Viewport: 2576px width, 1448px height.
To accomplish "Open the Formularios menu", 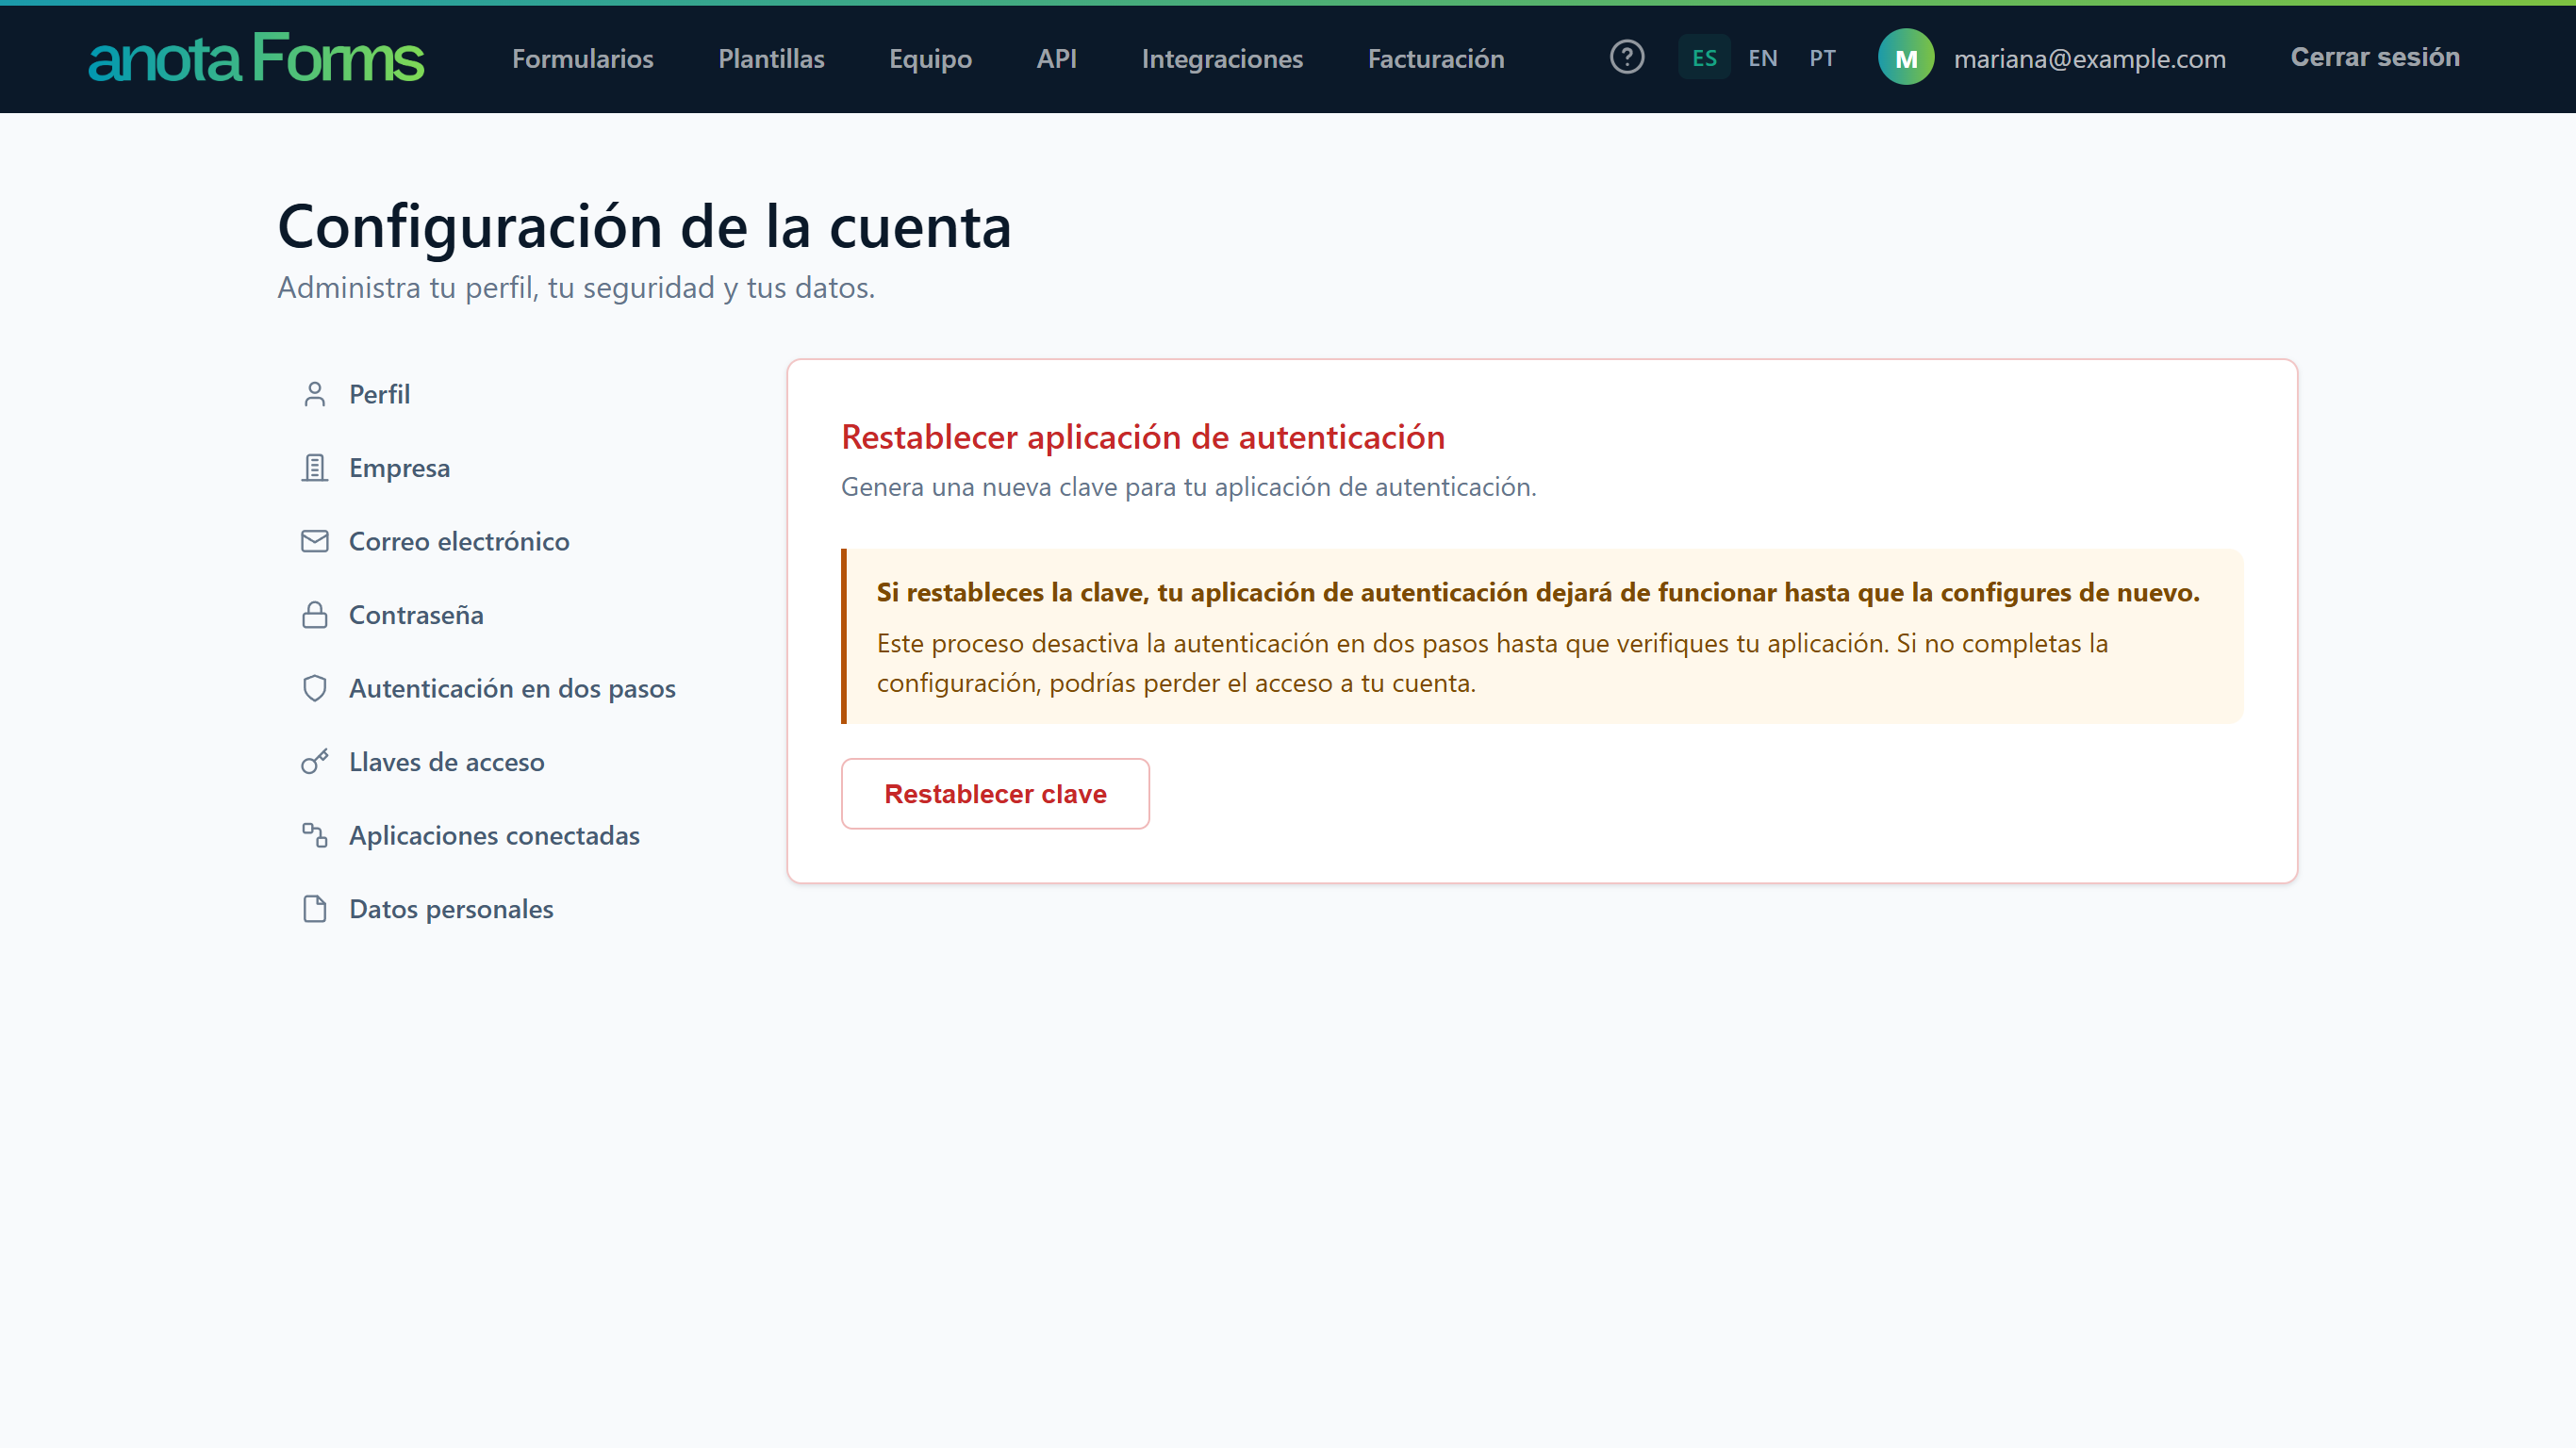I will click(x=583, y=58).
